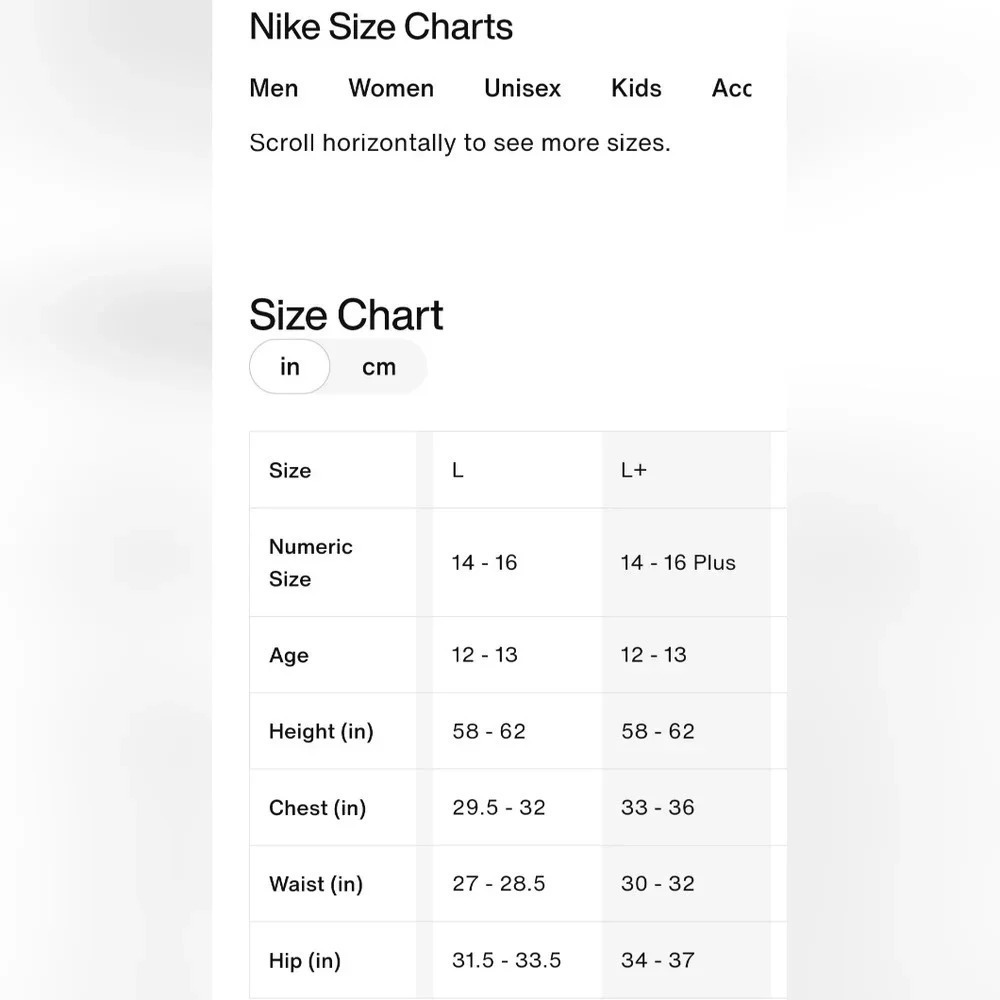
Task: Select the L size column header
Action: (517, 470)
